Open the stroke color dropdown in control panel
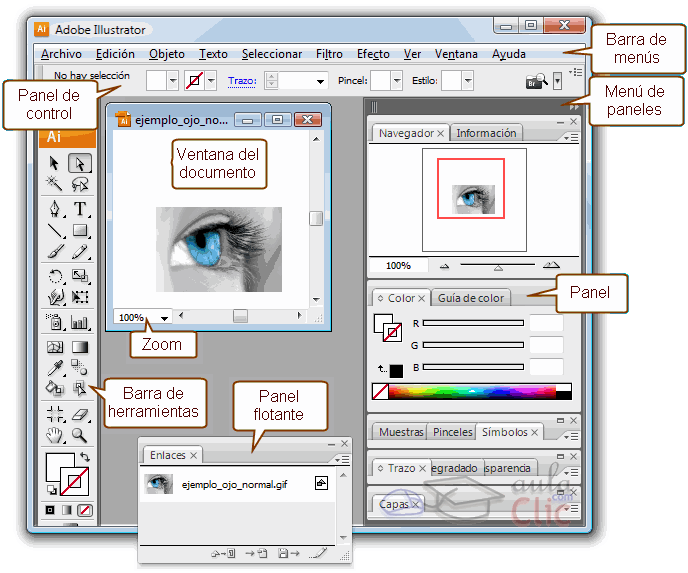 (211, 81)
